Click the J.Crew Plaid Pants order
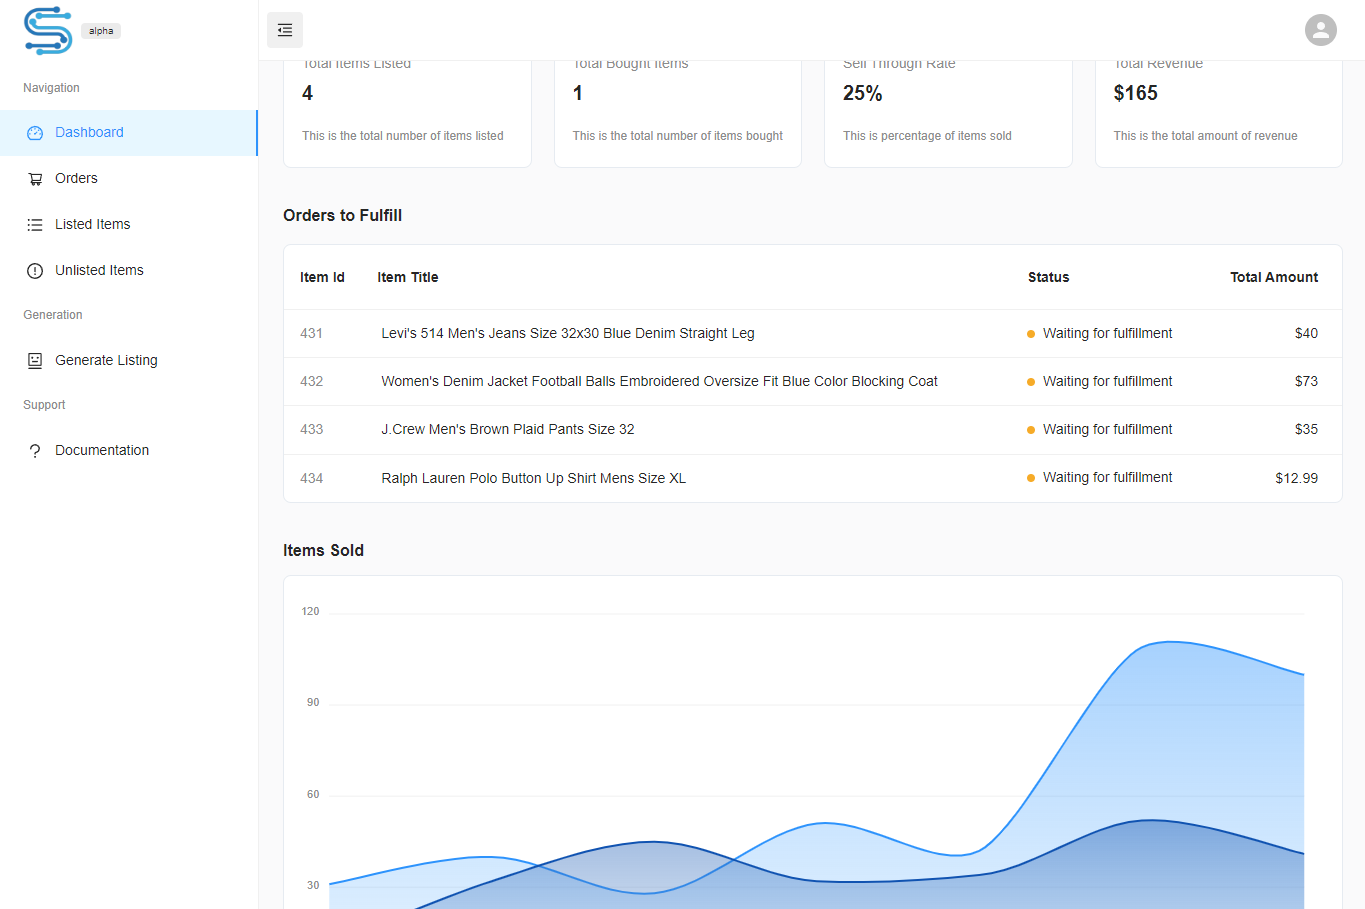The height and width of the screenshot is (909, 1365). point(507,430)
